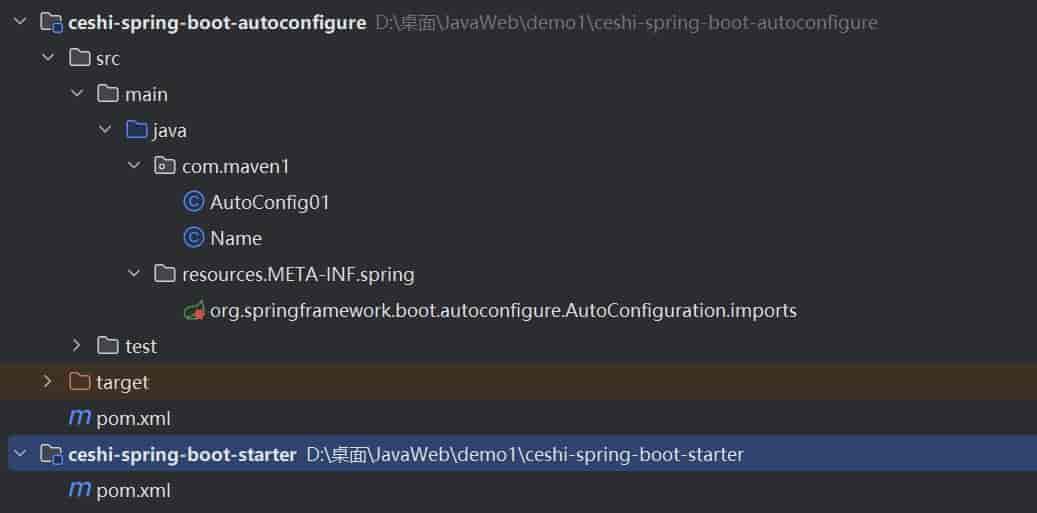
Task: Click the orange target folder icon
Action: [80, 382]
